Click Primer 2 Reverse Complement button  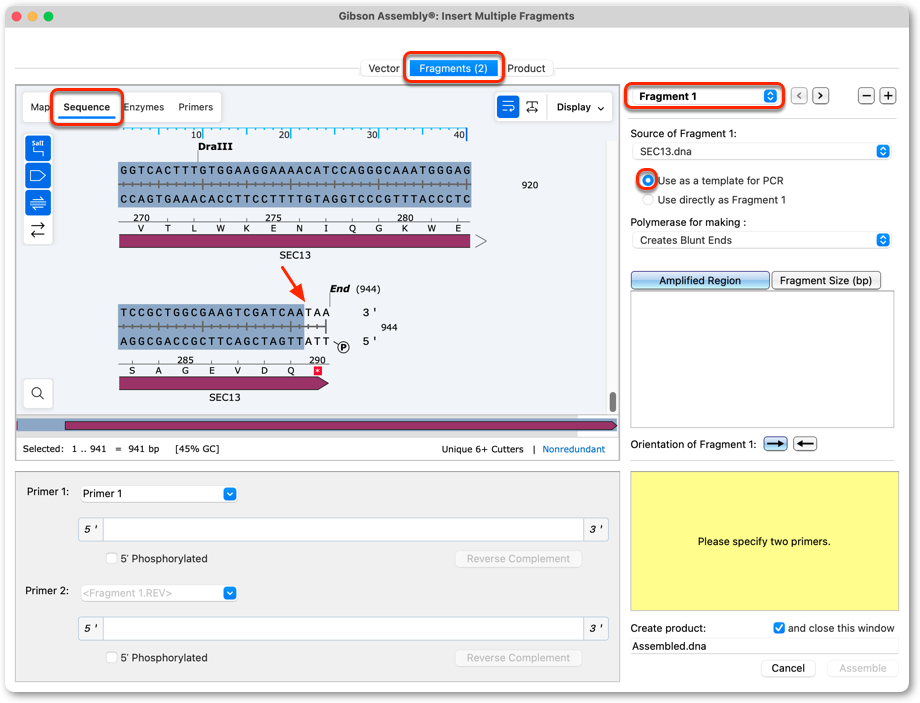click(518, 657)
